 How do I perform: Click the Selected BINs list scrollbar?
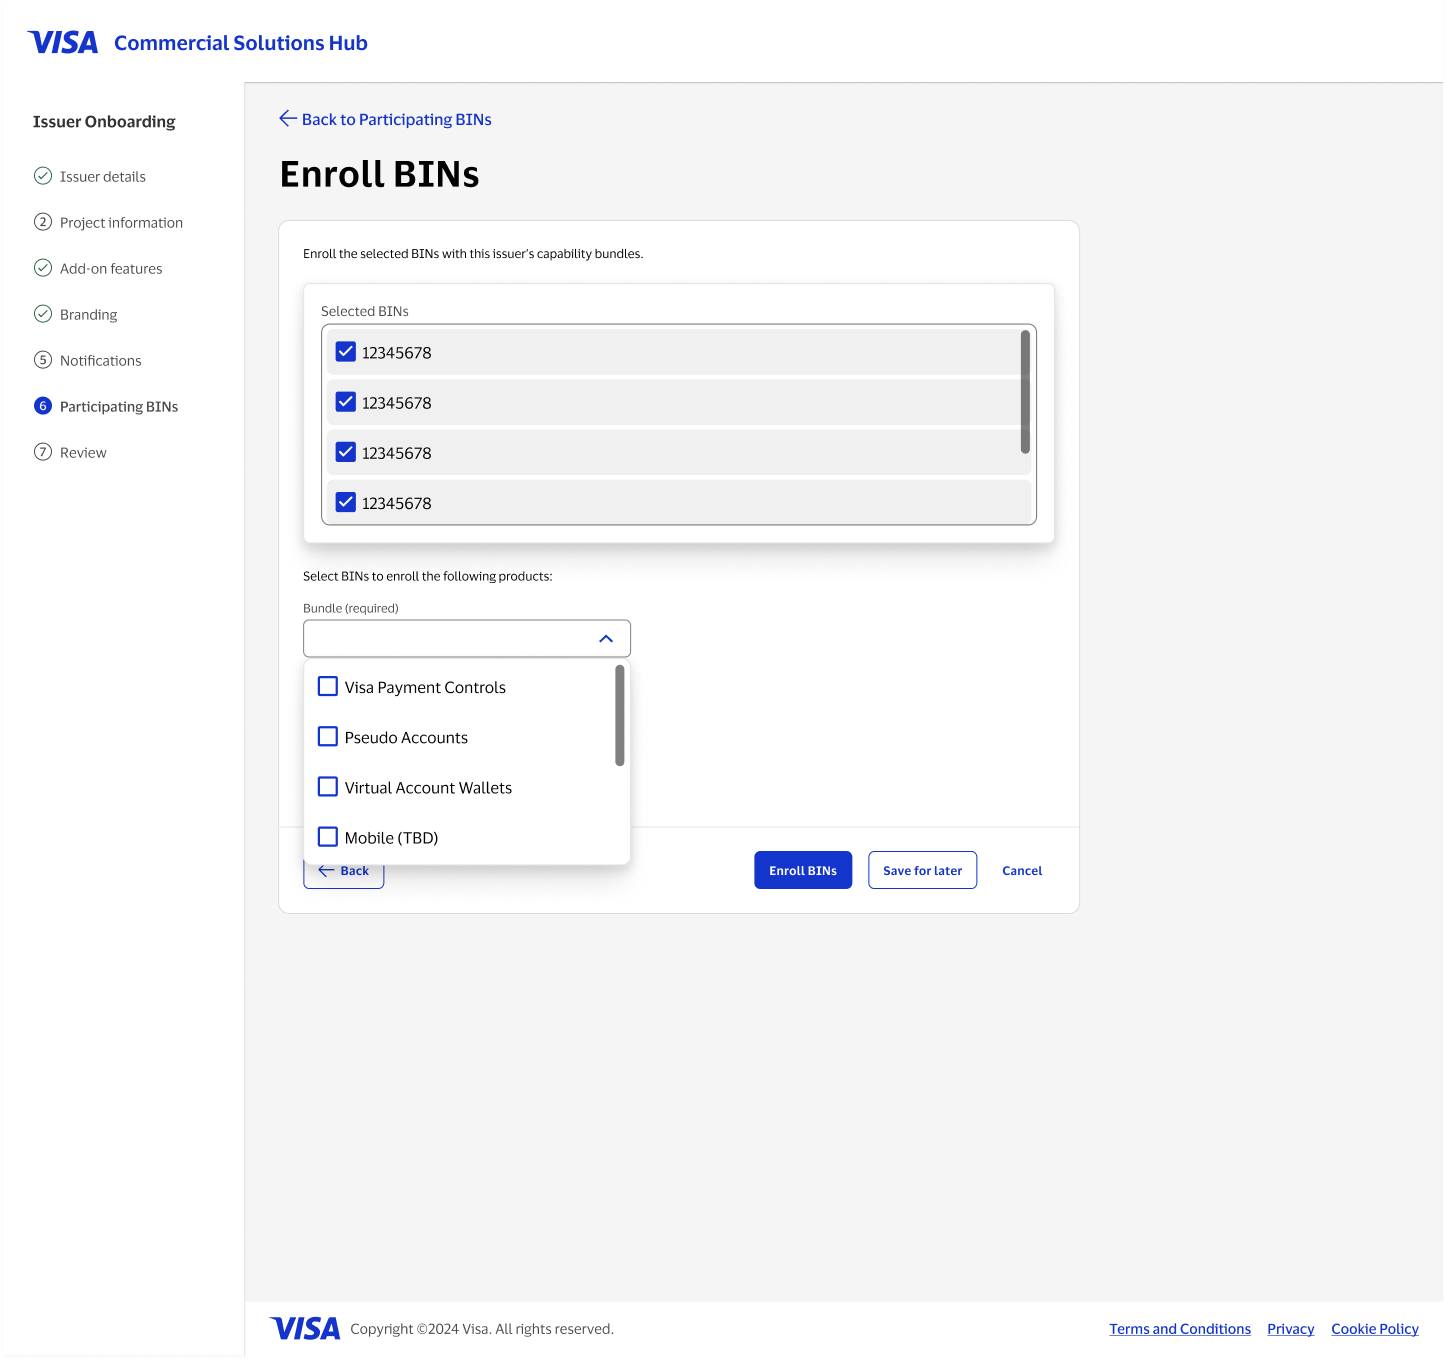1025,392
